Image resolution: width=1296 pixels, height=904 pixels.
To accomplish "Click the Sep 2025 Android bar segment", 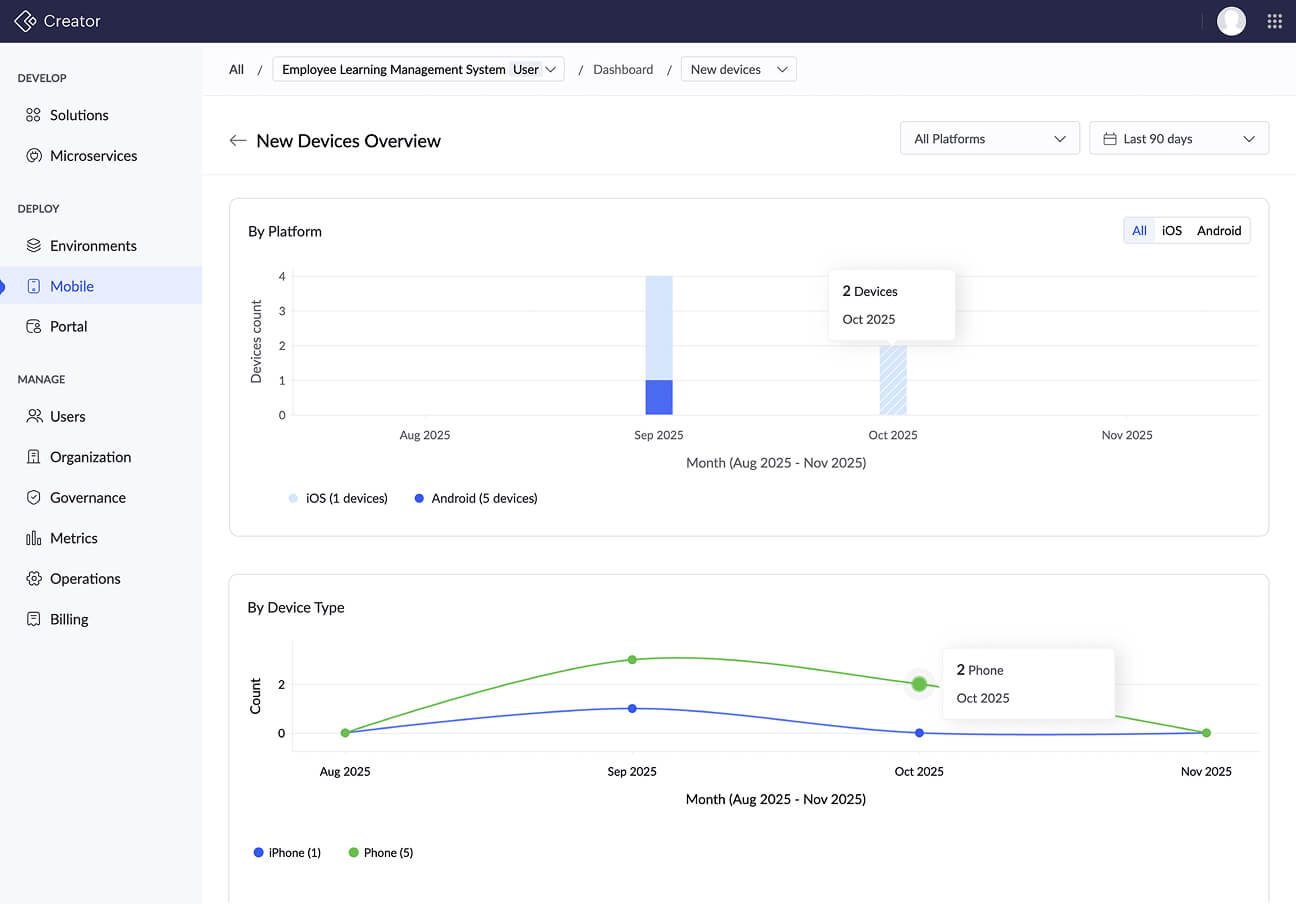I will point(659,397).
